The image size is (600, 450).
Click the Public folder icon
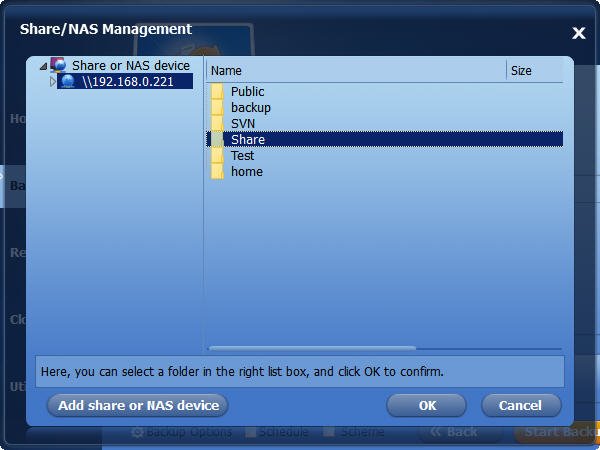click(217, 91)
